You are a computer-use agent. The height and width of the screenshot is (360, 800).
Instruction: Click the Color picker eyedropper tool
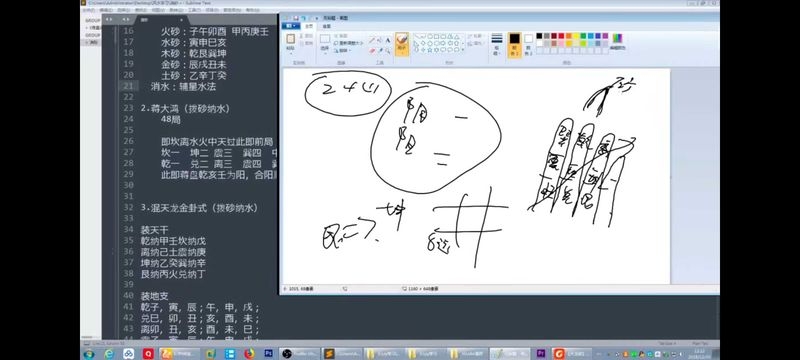click(380, 50)
